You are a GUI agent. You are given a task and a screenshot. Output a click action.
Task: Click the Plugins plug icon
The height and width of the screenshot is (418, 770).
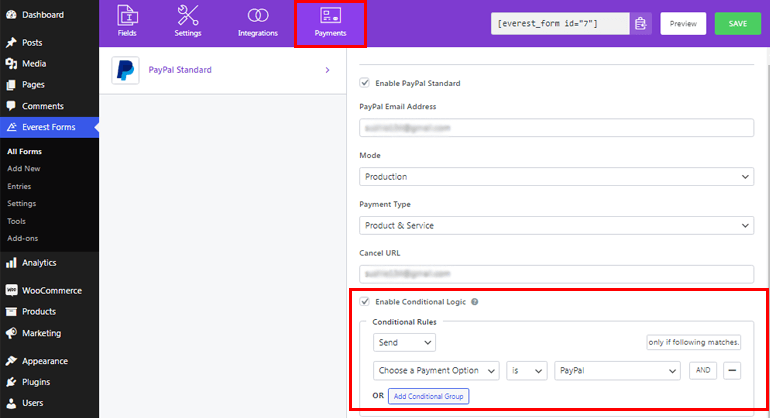tap(11, 382)
